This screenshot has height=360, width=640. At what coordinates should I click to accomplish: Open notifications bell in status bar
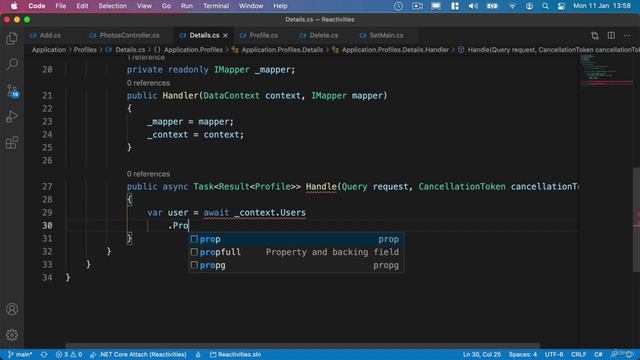pos(629,354)
